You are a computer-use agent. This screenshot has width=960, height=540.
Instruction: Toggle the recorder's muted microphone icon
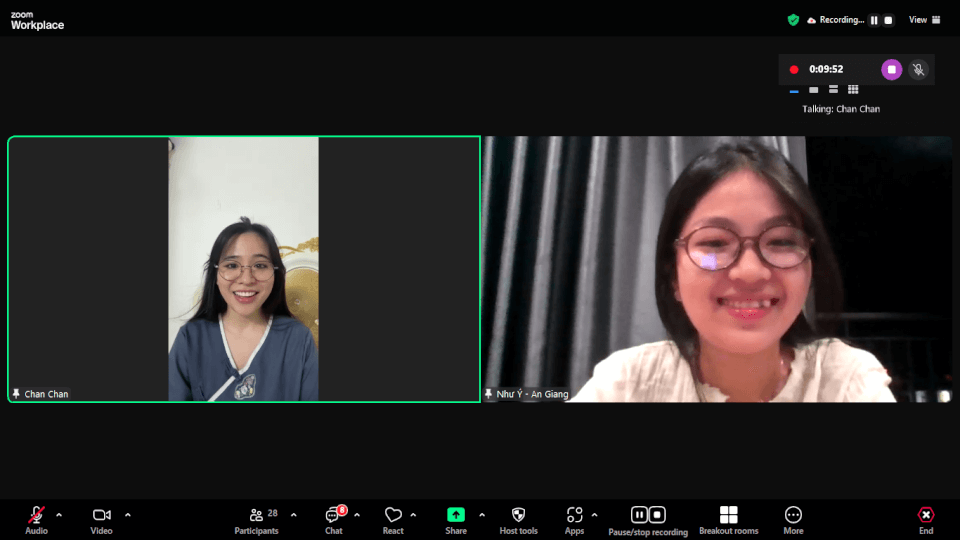(918, 69)
